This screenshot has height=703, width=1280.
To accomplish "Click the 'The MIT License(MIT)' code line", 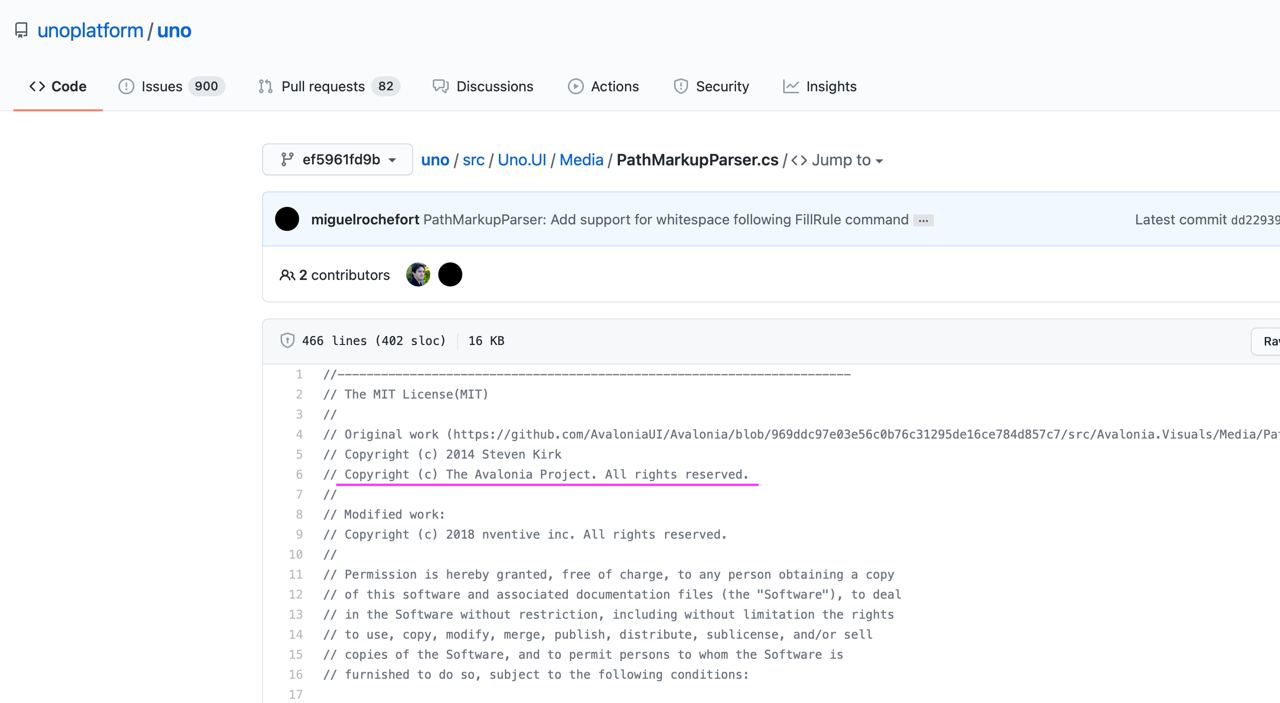I will click(x=406, y=394).
